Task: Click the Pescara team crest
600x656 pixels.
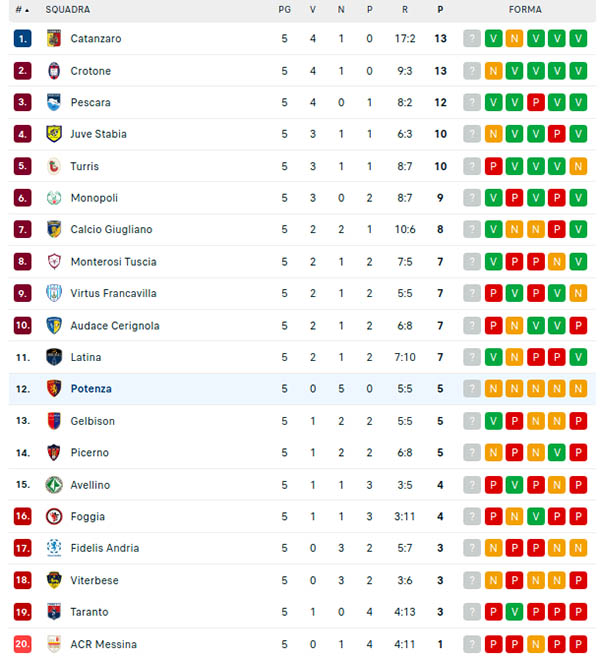Action: pyautogui.click(x=54, y=103)
